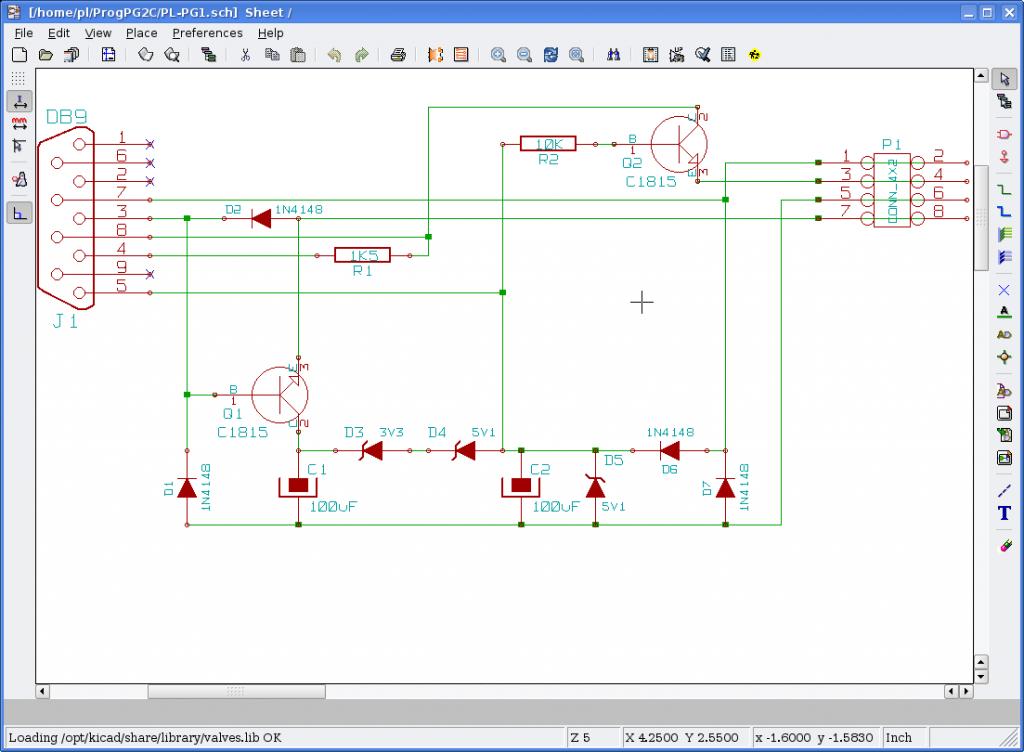Click the Undo arrow button

point(334,55)
